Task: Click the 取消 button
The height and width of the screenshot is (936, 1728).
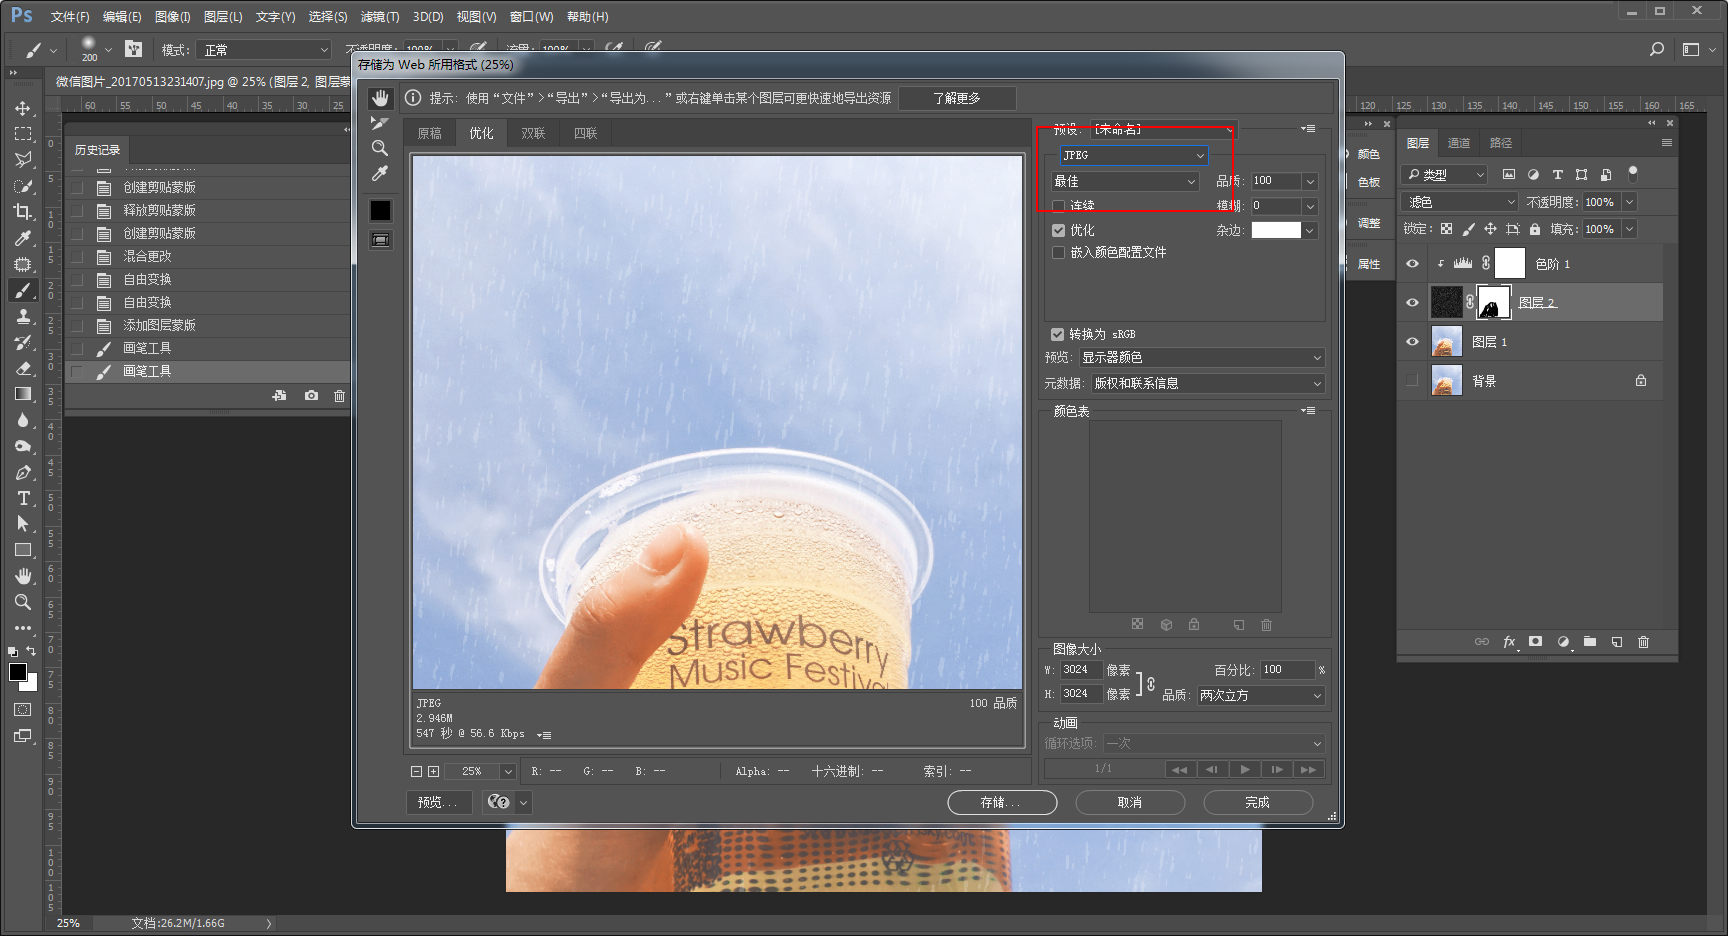Action: (1130, 802)
